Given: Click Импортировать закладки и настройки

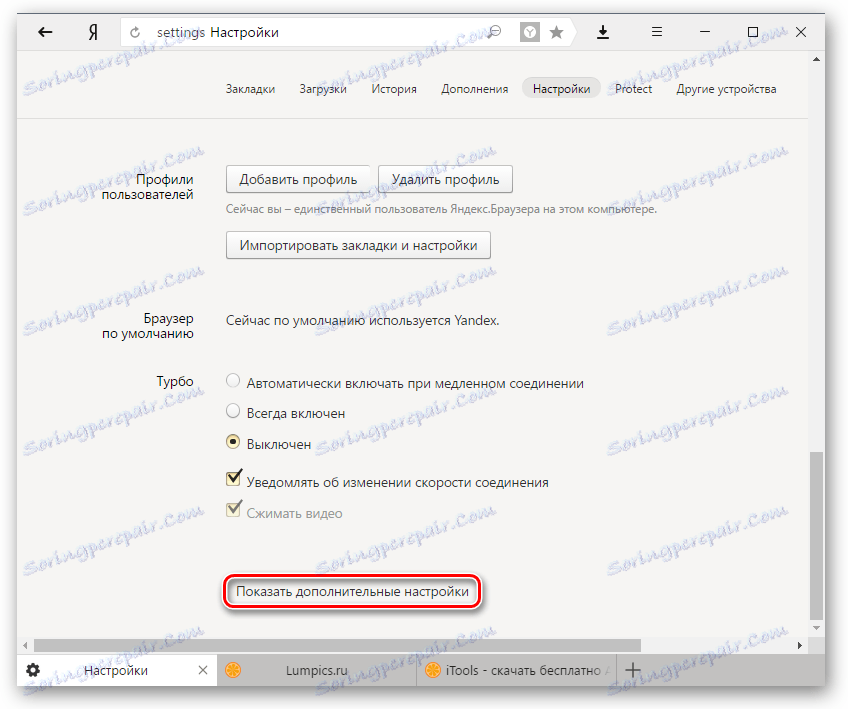Looking at the screenshot, I should click(x=358, y=246).
